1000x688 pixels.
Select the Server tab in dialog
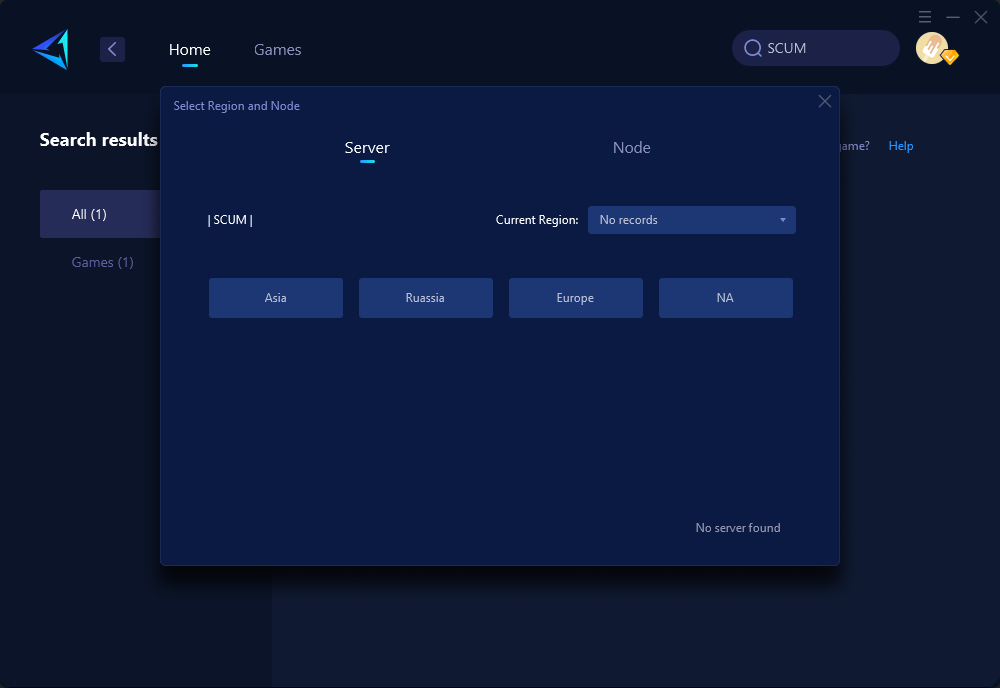point(367,147)
